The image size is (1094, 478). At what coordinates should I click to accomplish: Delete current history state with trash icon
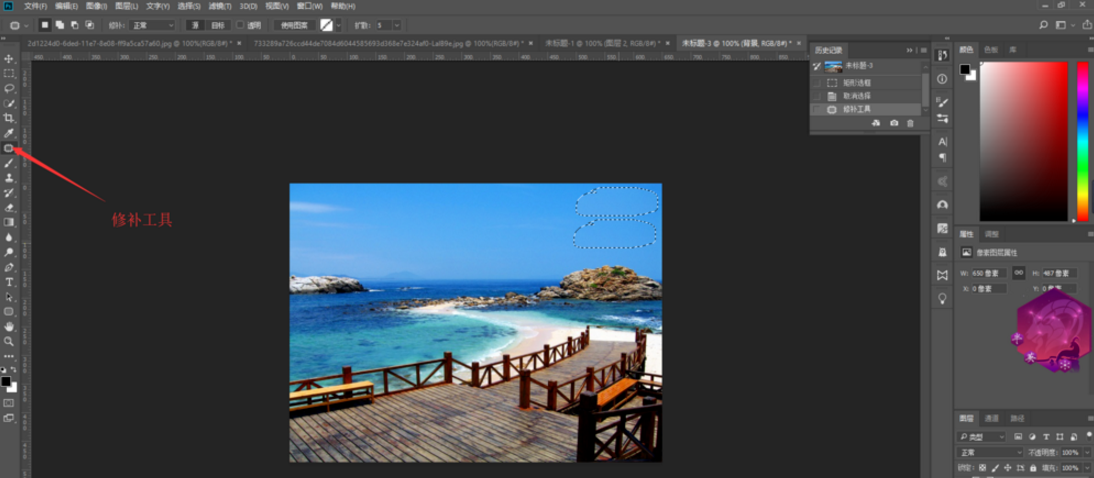coord(910,123)
